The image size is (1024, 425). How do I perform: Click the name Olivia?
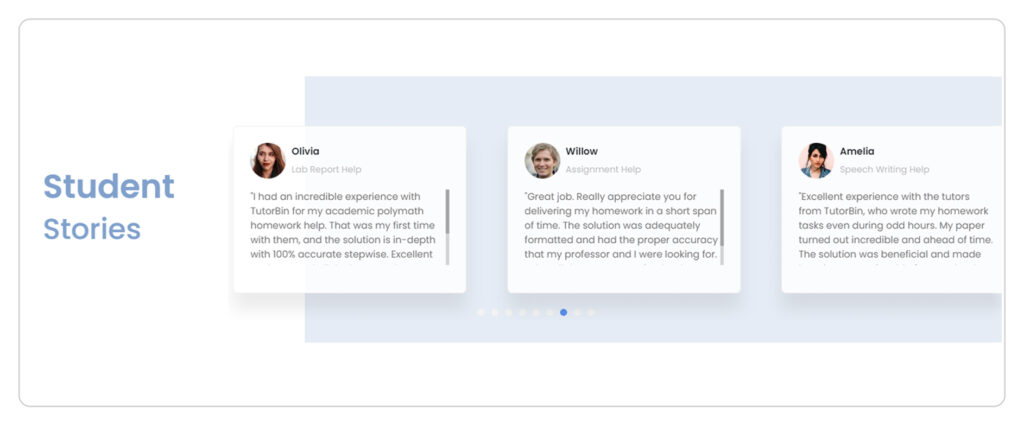click(x=306, y=151)
